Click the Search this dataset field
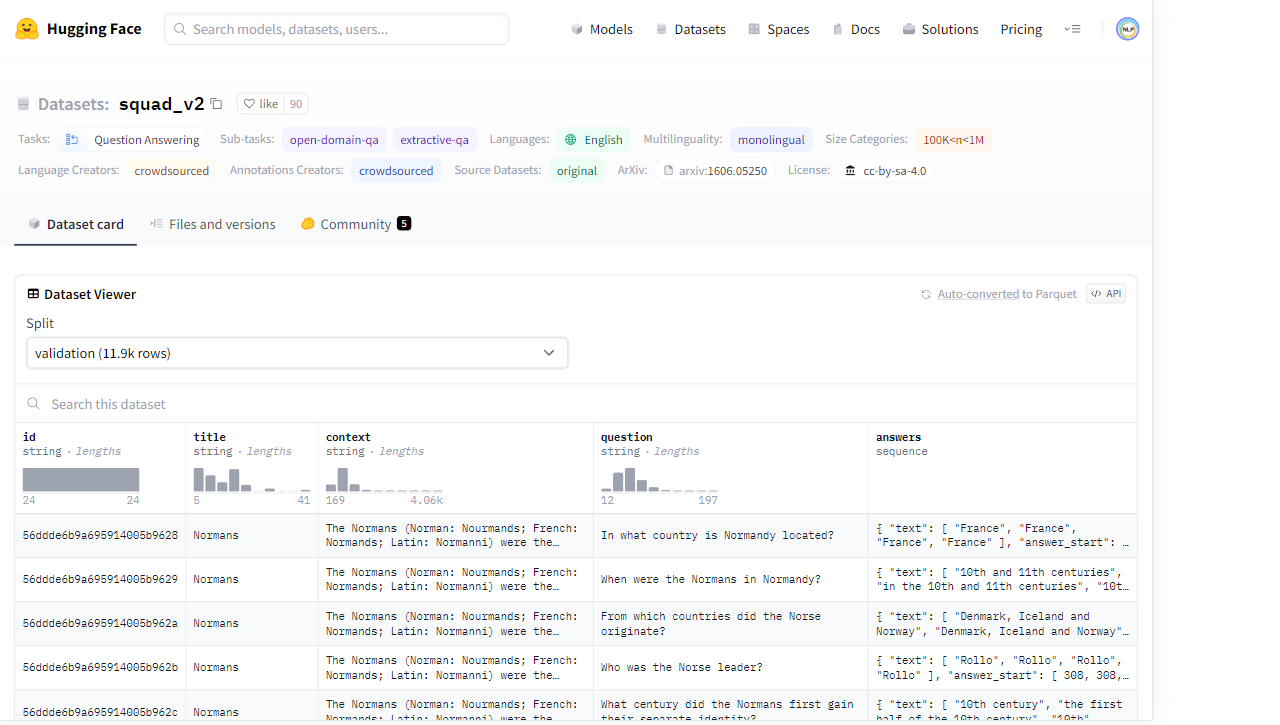 click(576, 404)
